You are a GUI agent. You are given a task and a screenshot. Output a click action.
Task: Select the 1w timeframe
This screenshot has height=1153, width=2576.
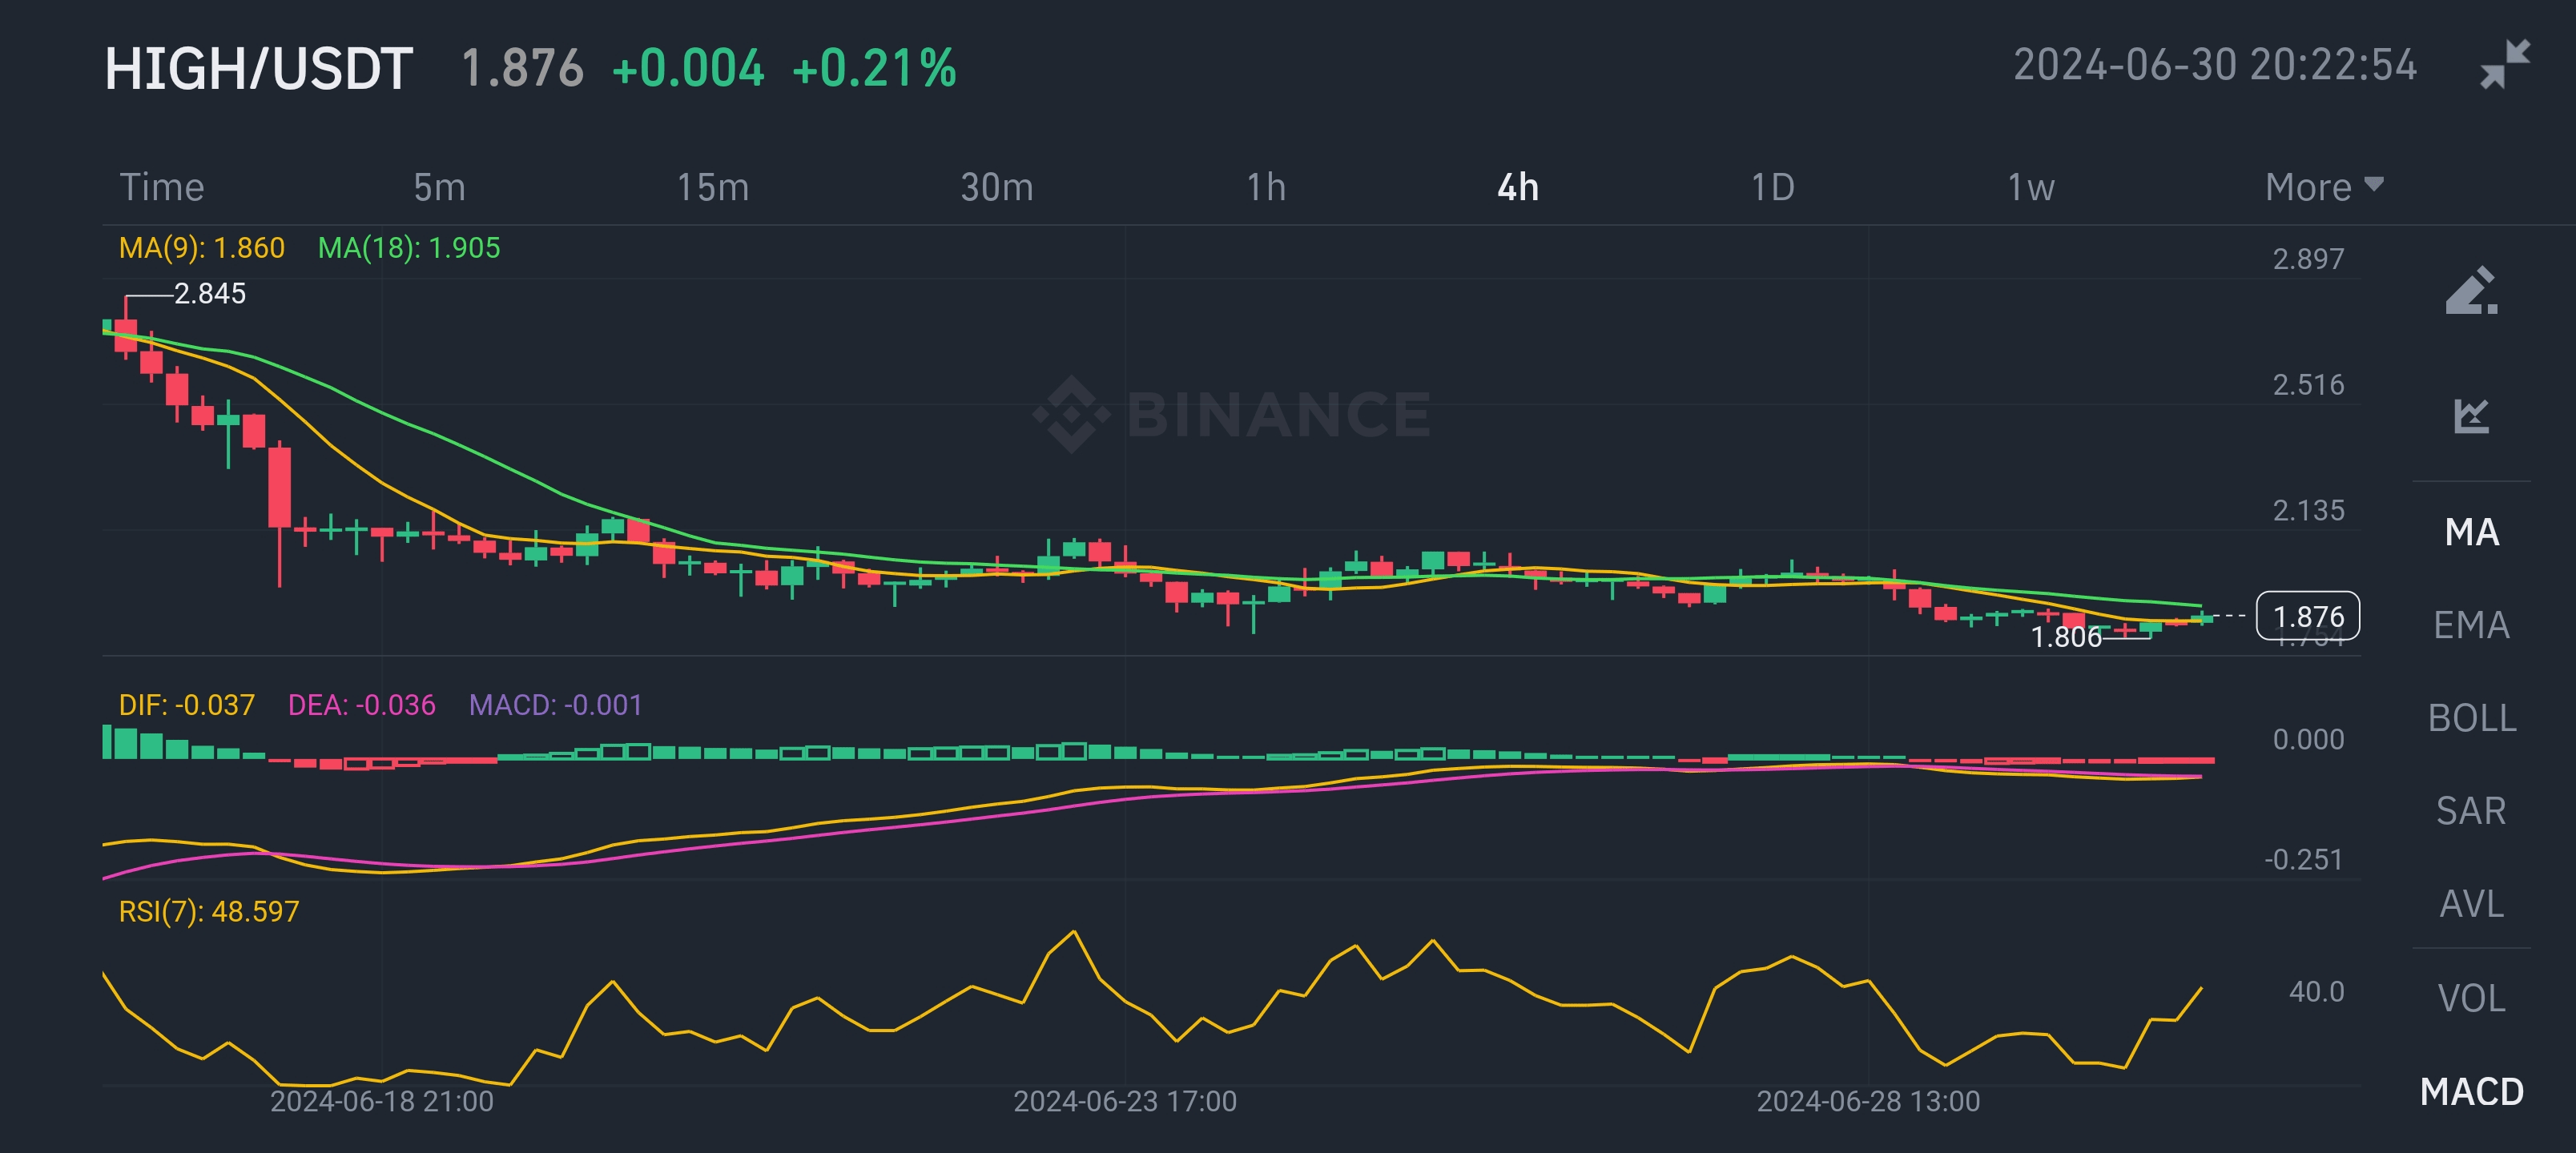click(x=2030, y=187)
